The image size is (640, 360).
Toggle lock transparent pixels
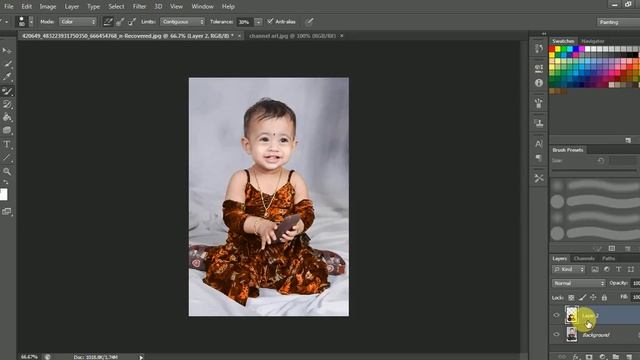point(571,298)
